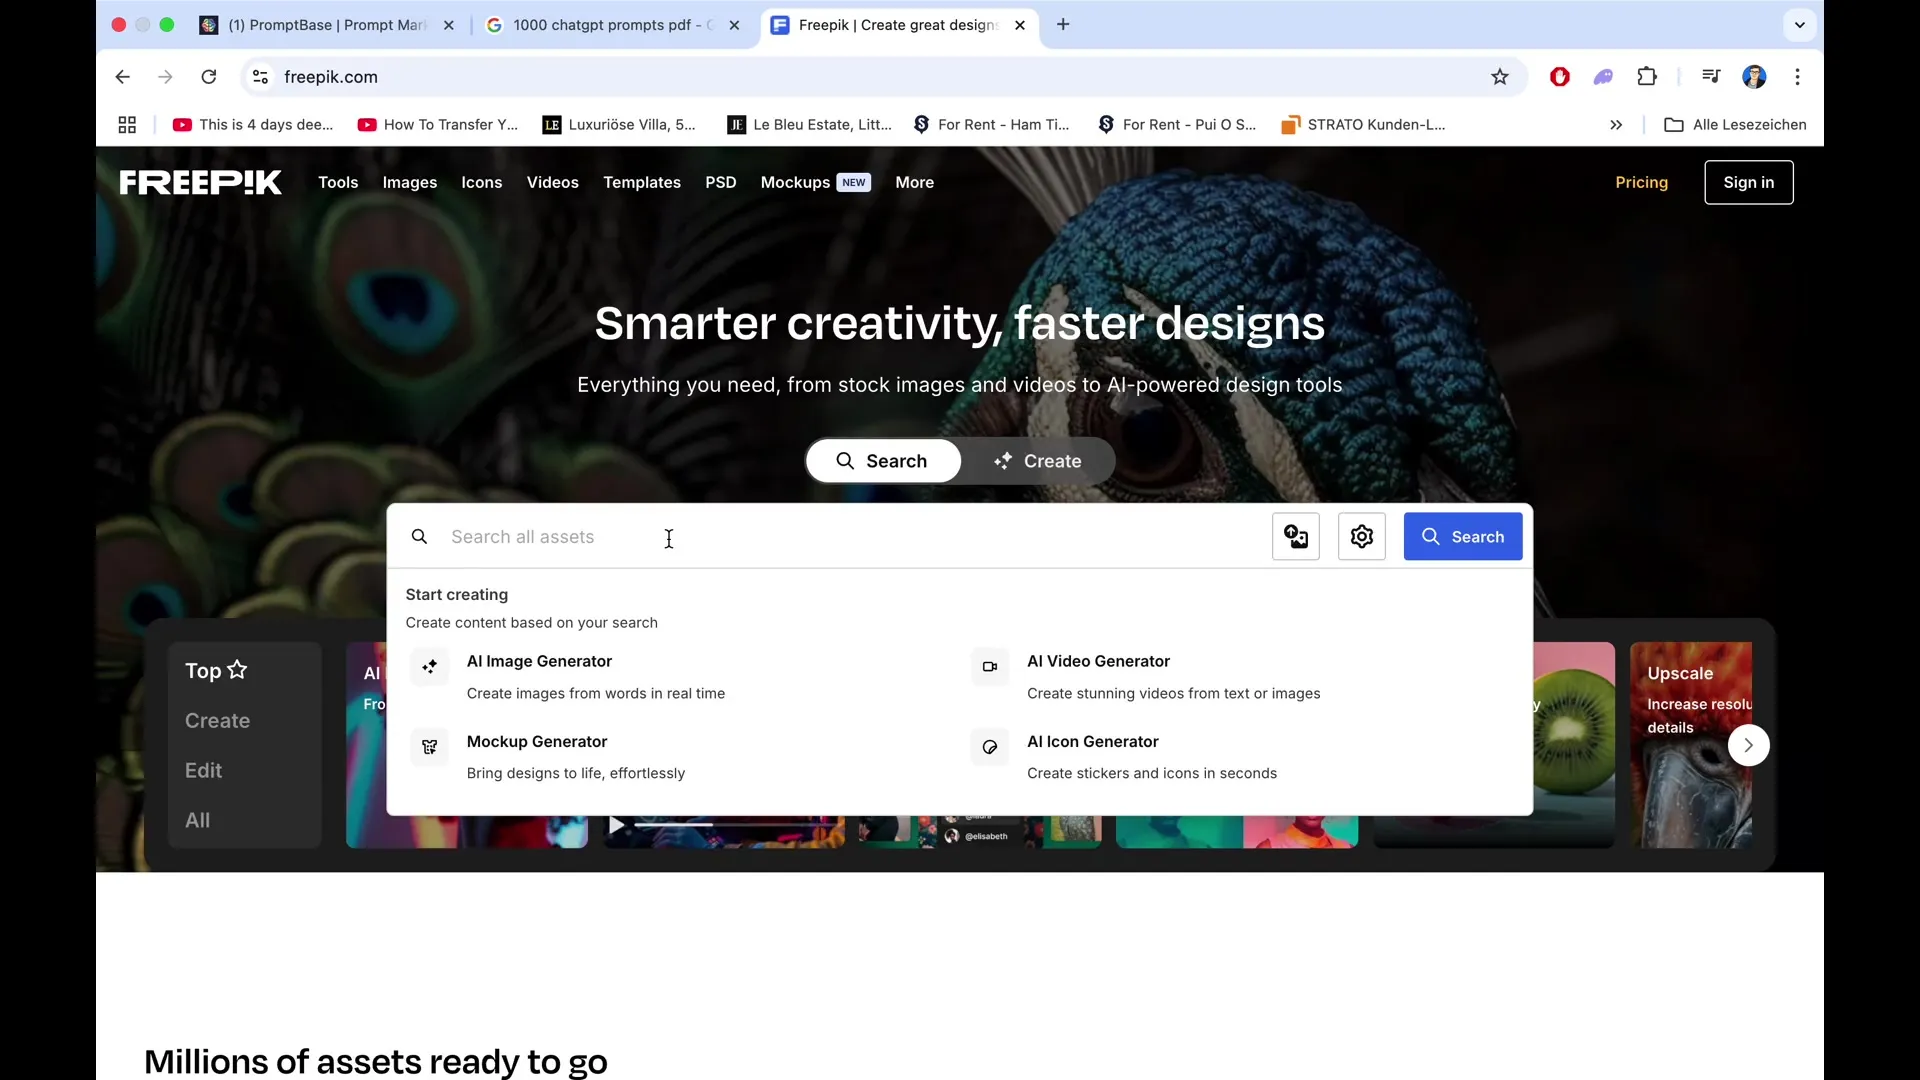
Task: Click the search by image icon
Action: (x=1295, y=537)
